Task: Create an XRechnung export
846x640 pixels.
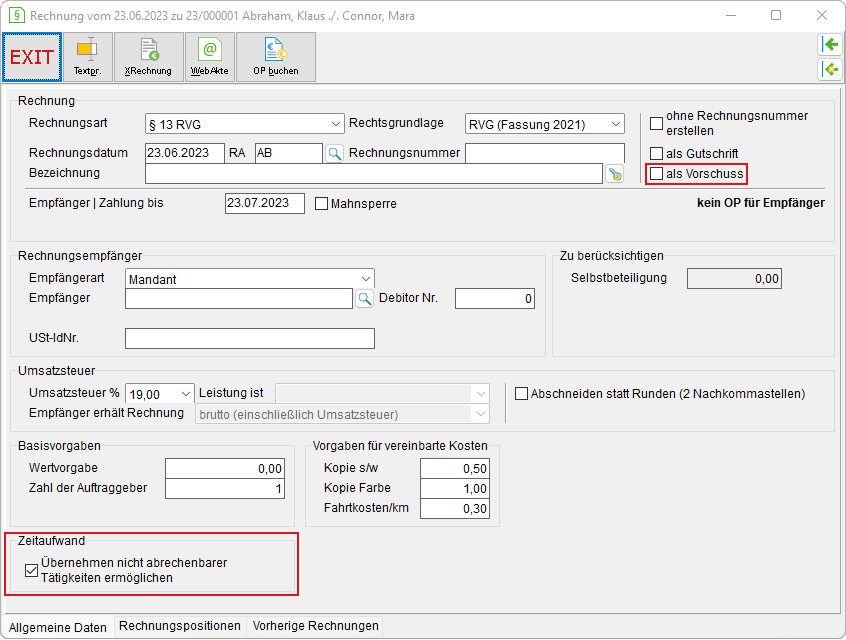Action: 148,57
